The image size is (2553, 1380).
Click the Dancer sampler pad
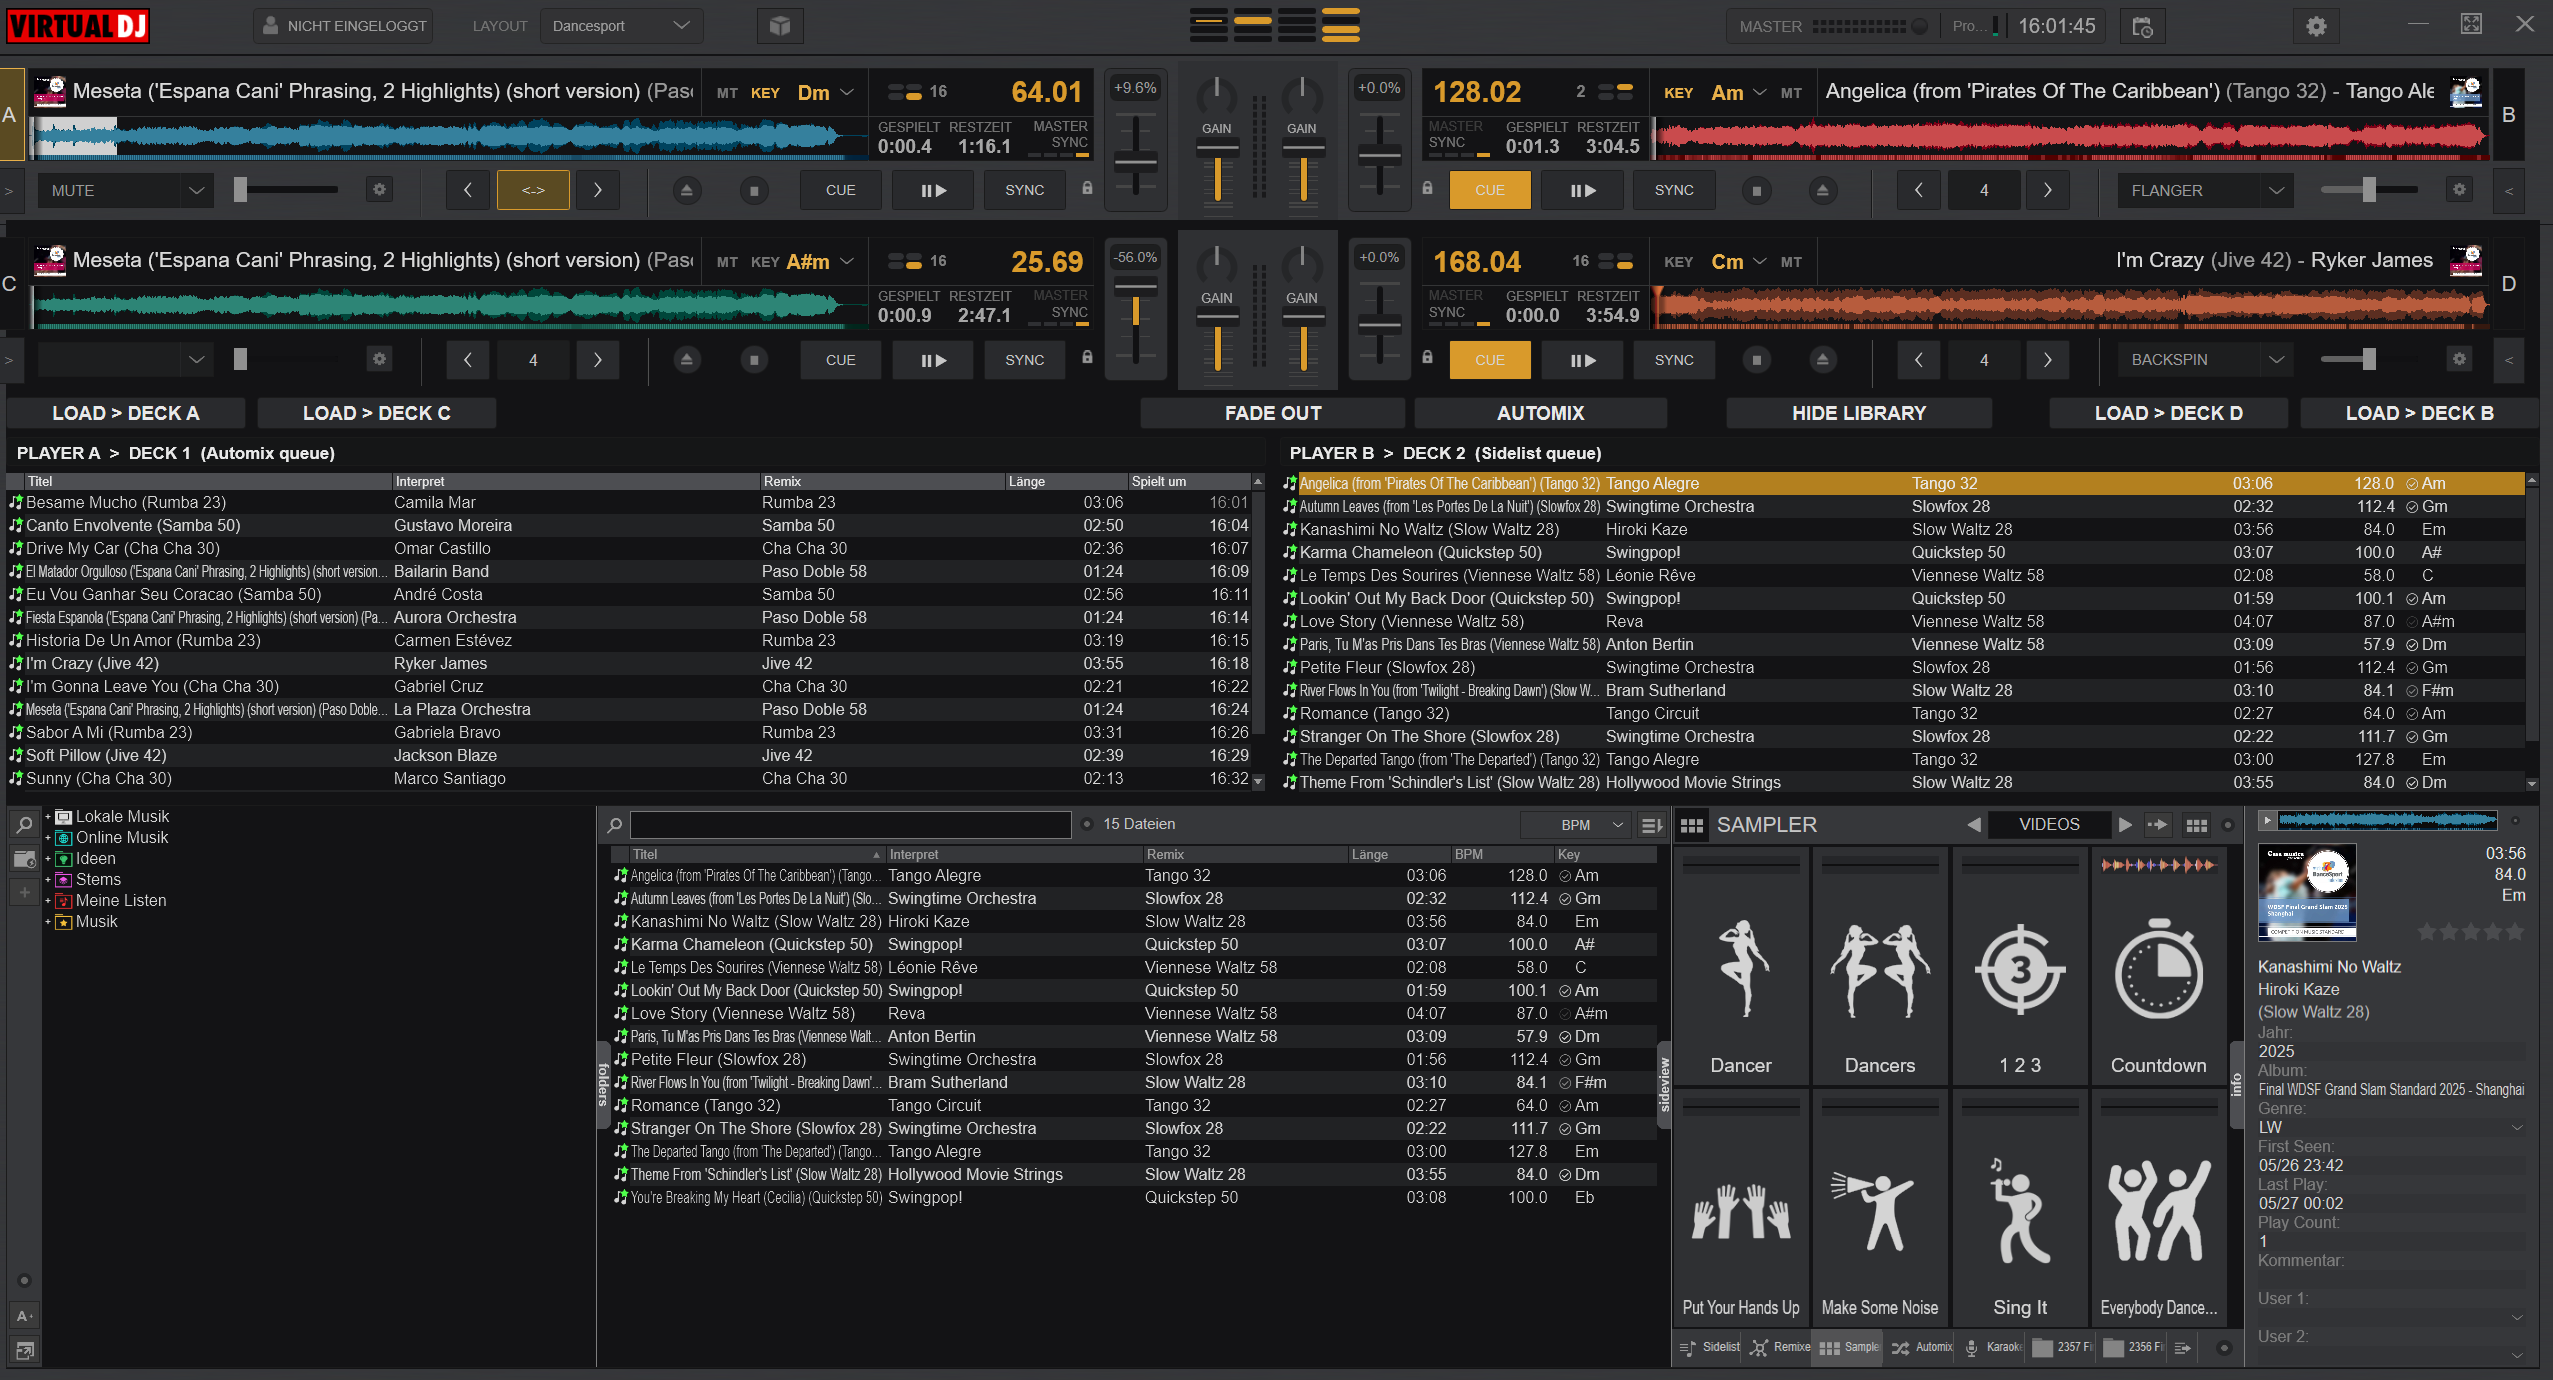coord(1741,967)
